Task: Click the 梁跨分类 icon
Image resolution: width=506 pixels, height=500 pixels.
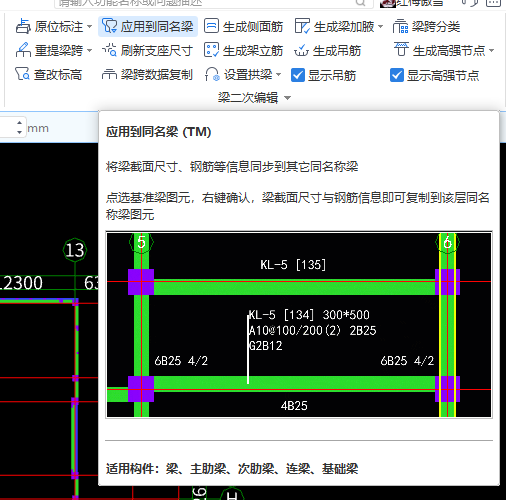Action: click(400, 26)
